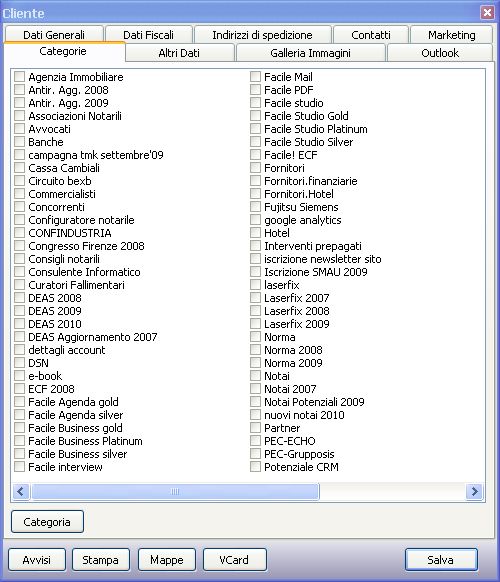
Task: Enable the Norma 2009 checkbox
Action: coord(255,363)
